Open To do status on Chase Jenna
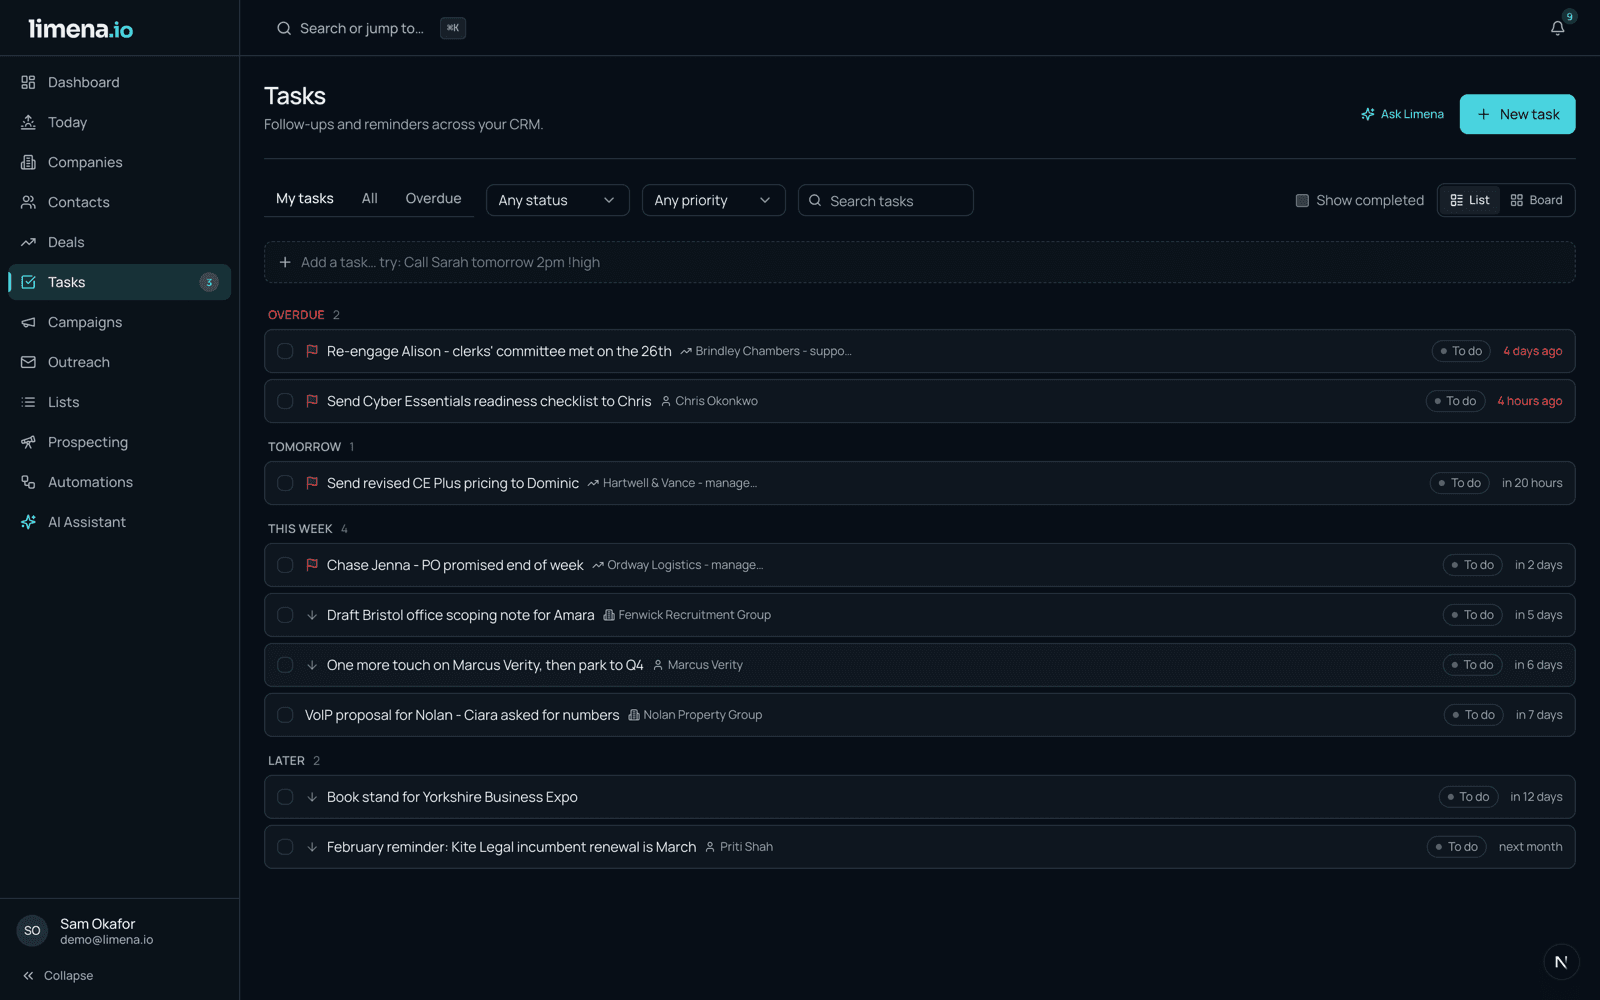This screenshot has height=1000, width=1600. pos(1472,565)
